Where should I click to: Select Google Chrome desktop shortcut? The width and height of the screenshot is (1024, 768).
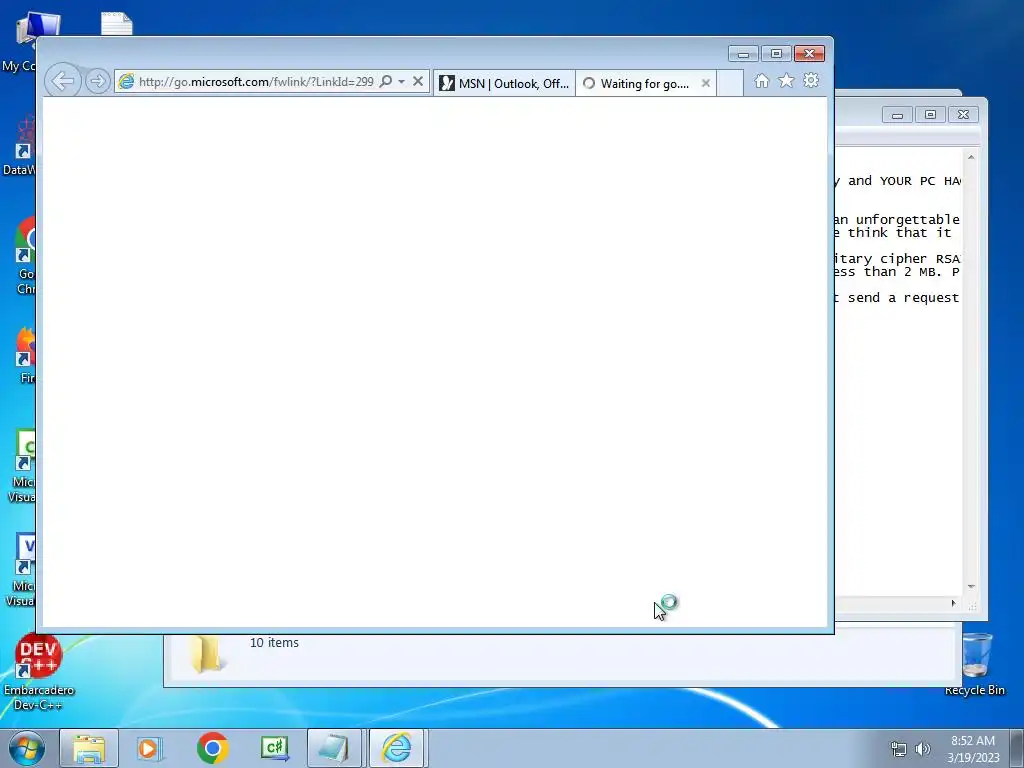[x=26, y=256]
